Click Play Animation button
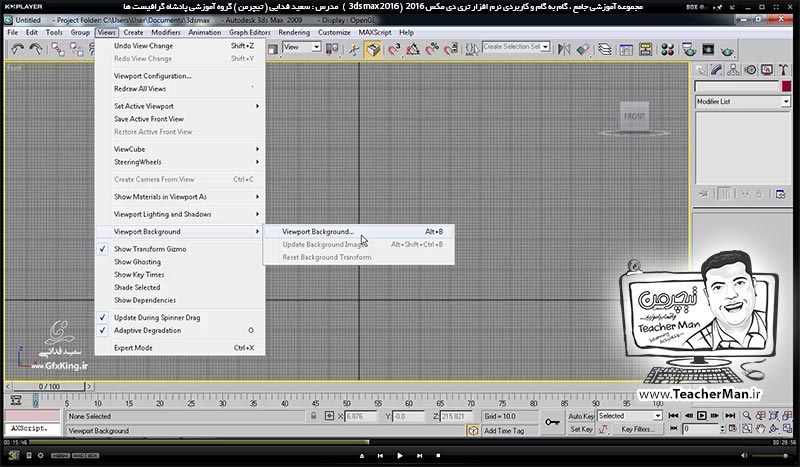The image size is (800, 467). (702, 416)
